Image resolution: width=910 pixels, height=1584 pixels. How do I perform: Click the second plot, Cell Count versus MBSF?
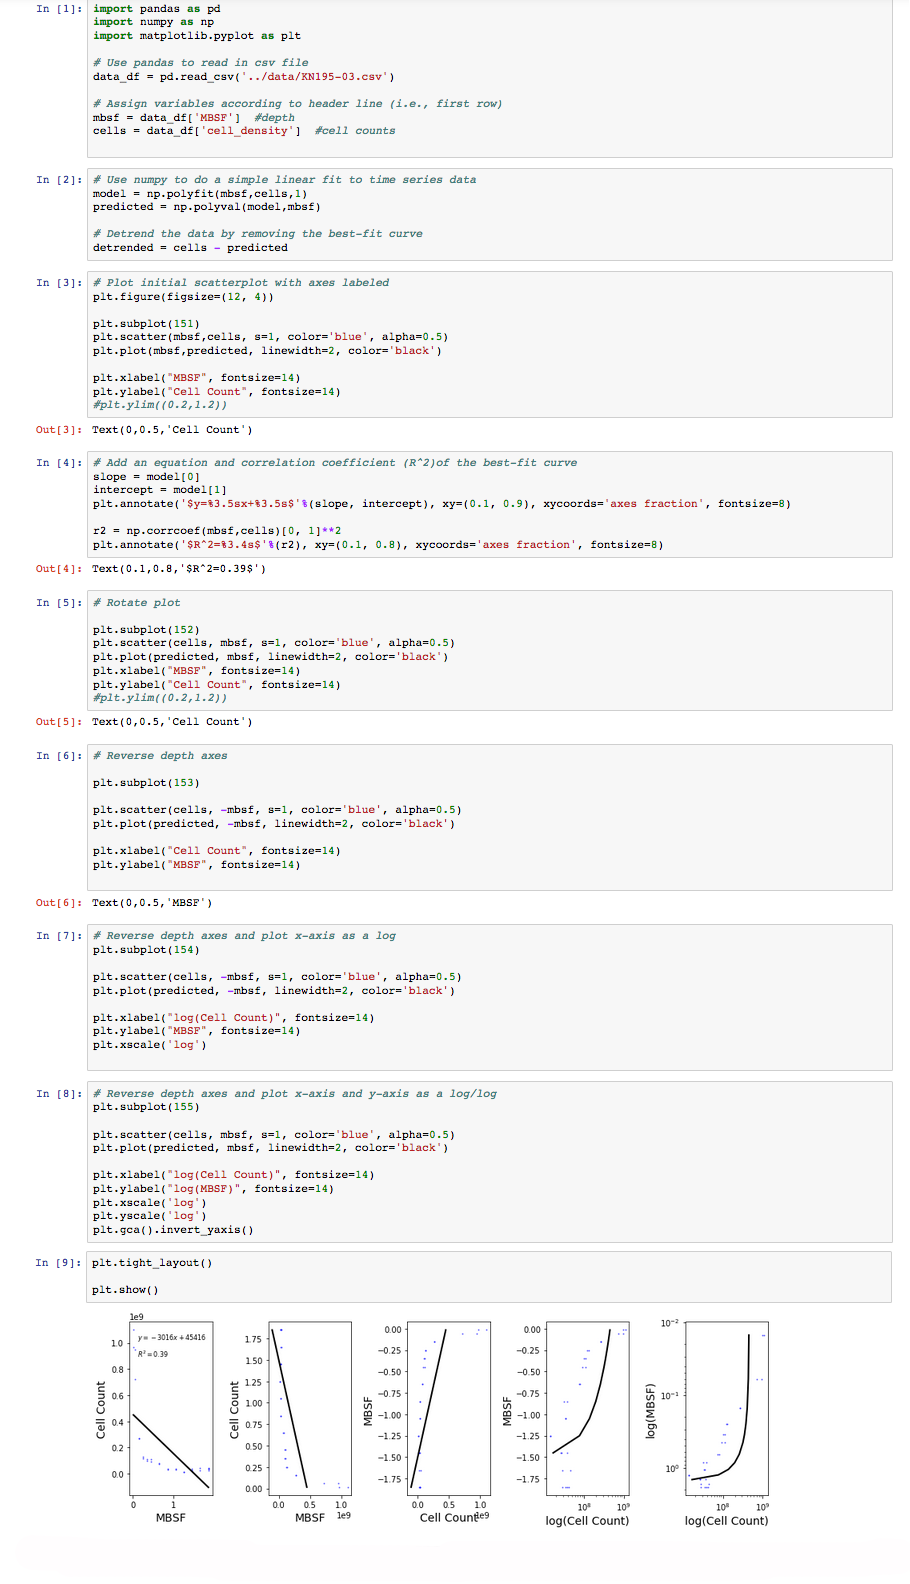[x=310, y=1405]
